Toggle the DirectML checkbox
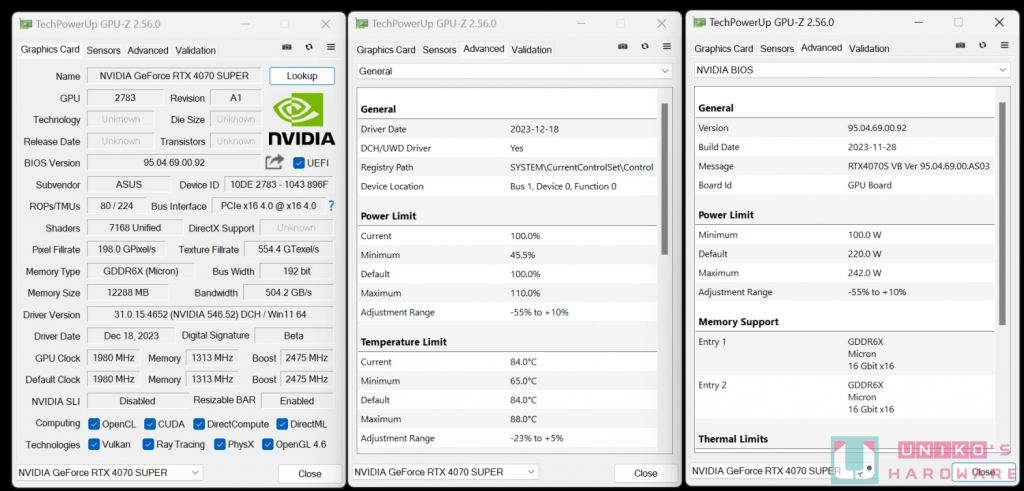 [x=281, y=424]
